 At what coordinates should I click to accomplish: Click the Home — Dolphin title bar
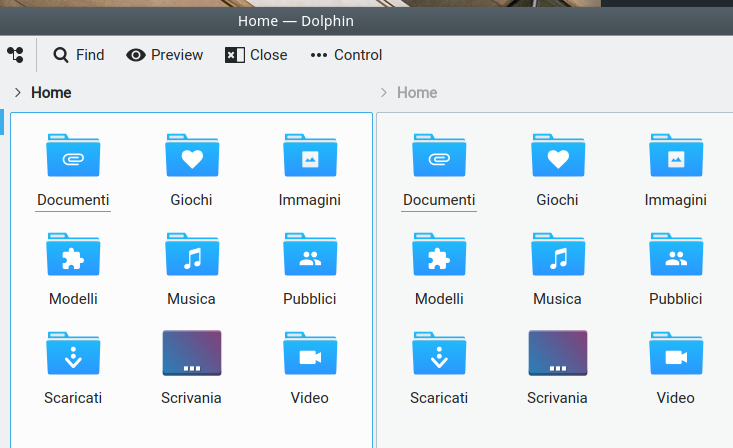[x=366, y=21]
